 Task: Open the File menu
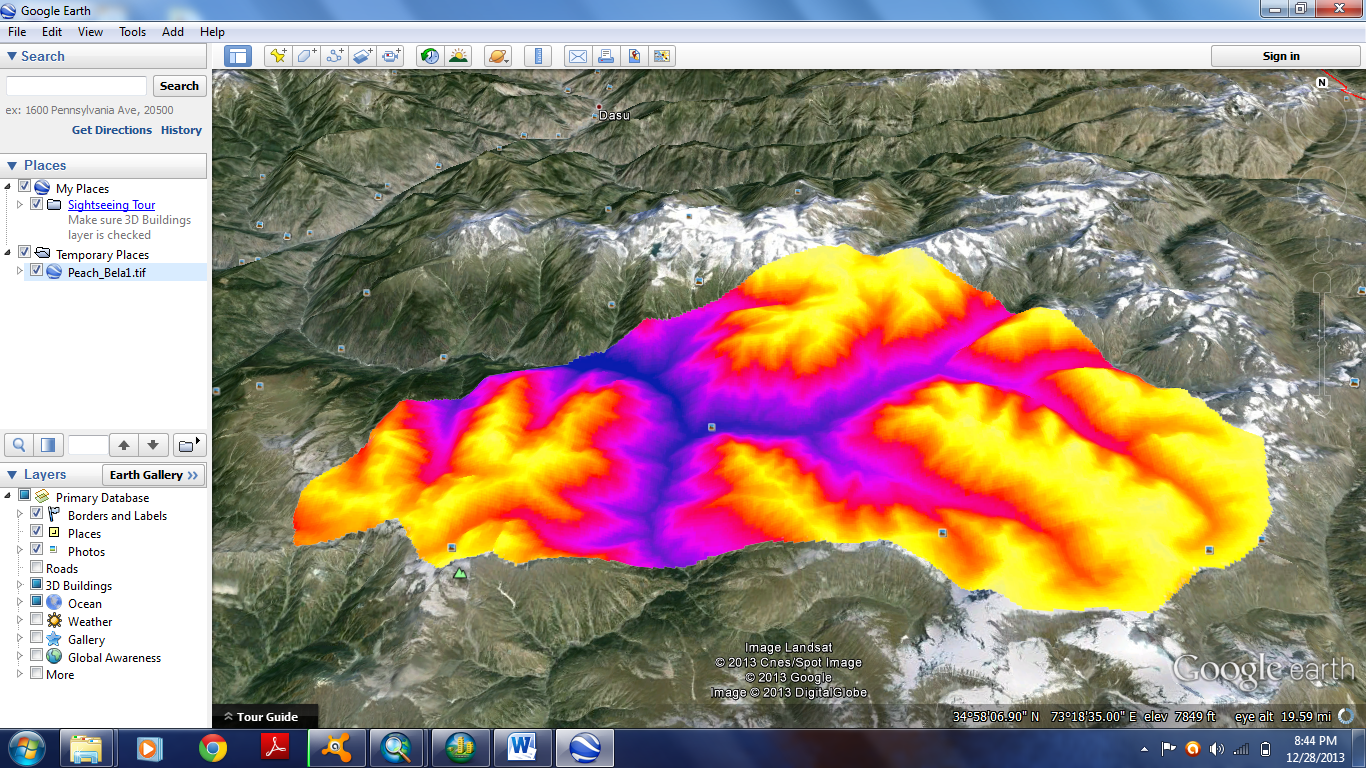pyautogui.click(x=17, y=32)
